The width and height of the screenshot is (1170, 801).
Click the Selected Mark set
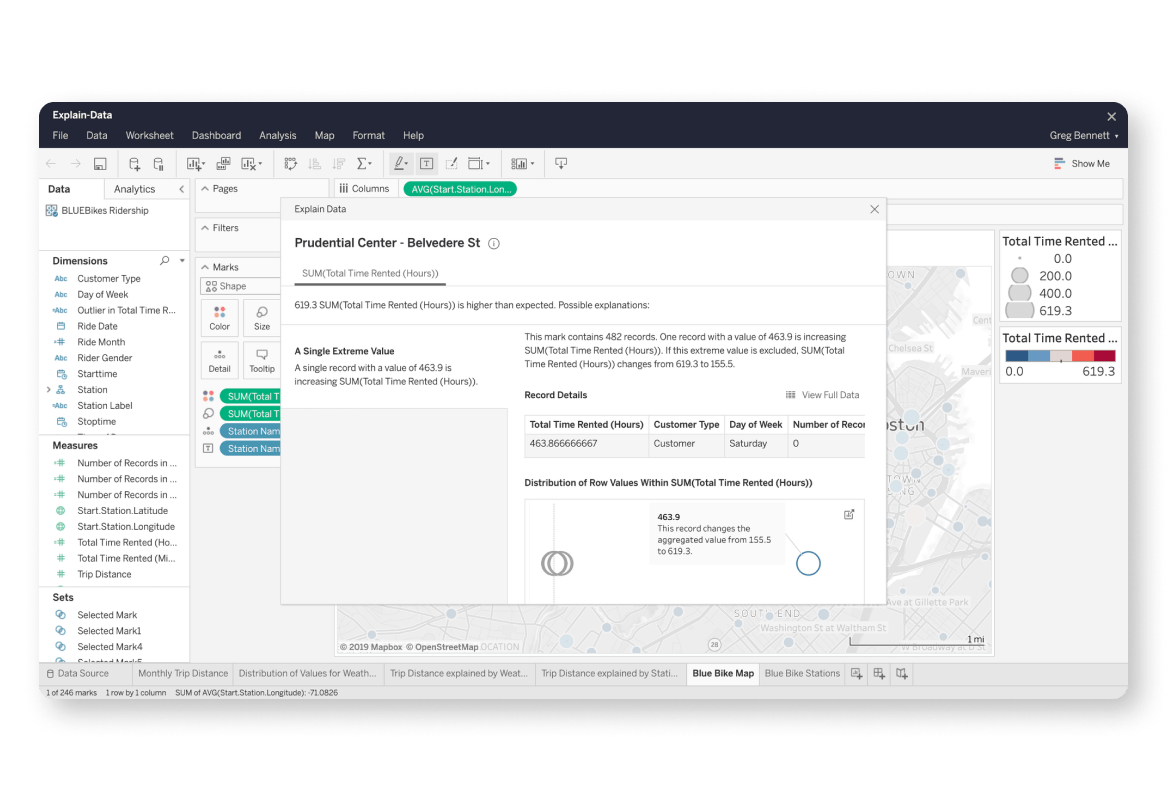click(x=107, y=615)
